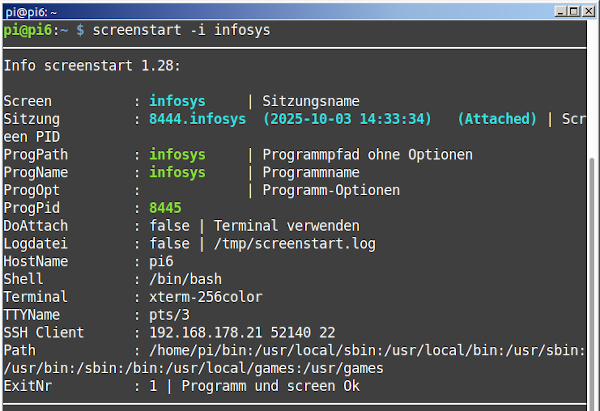The height and width of the screenshot is (411, 600).
Task: Click the ProgPid value 8445
Action: pyautogui.click(x=165, y=207)
